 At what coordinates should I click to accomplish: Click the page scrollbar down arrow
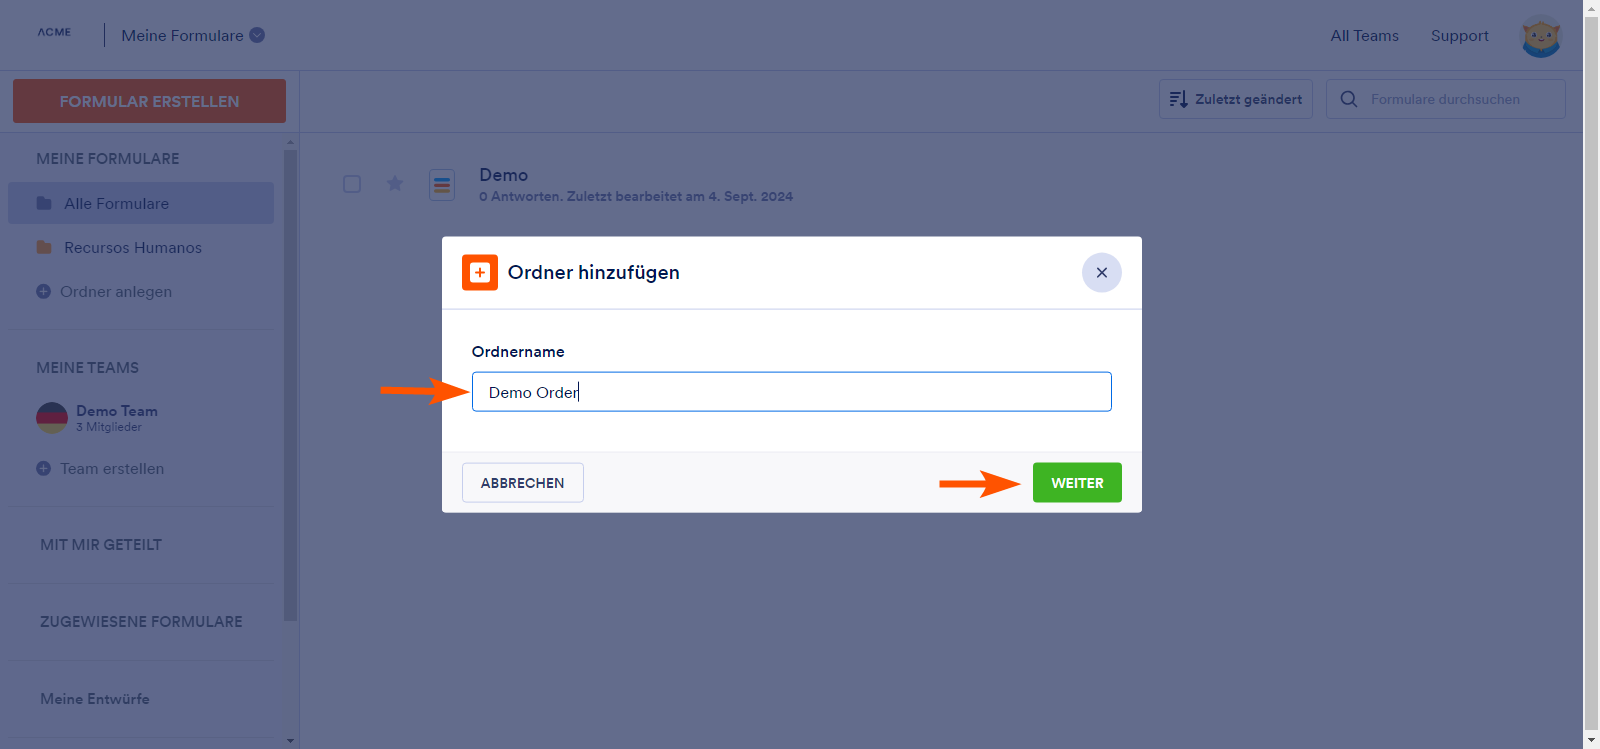(1592, 741)
